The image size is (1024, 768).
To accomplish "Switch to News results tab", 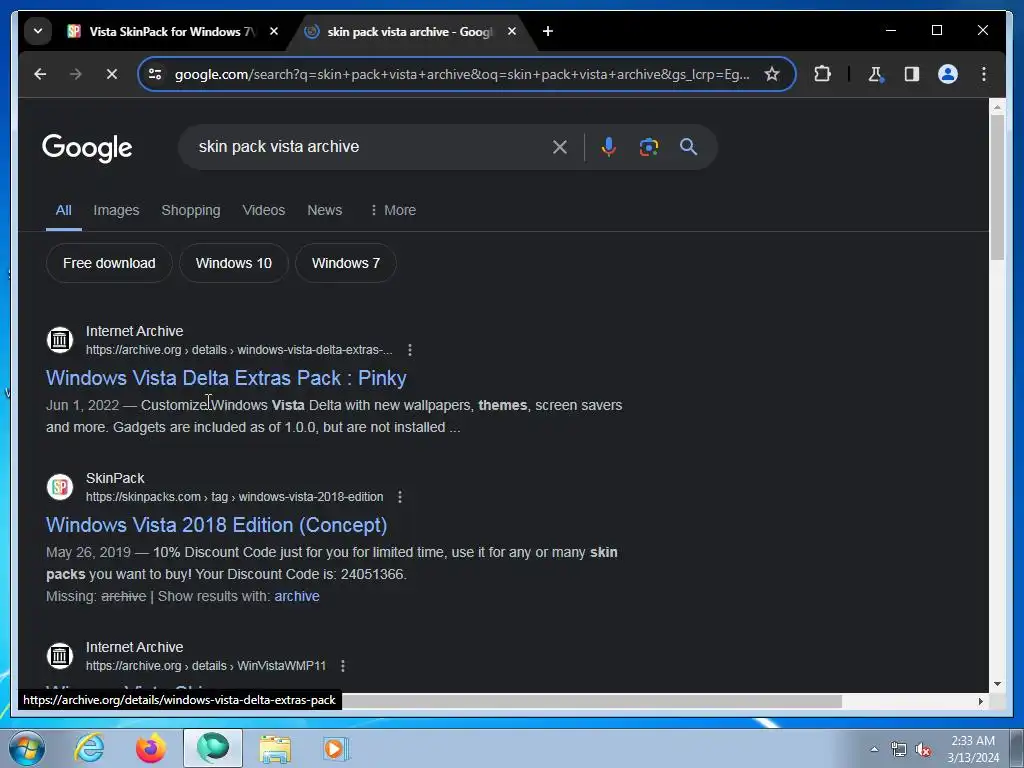I will pos(325,210).
